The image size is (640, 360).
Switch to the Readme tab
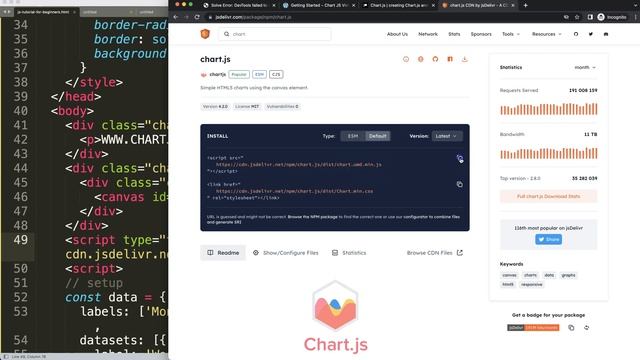223,253
